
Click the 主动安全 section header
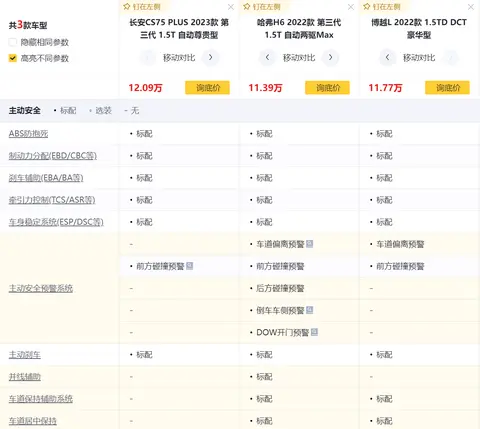[25, 110]
